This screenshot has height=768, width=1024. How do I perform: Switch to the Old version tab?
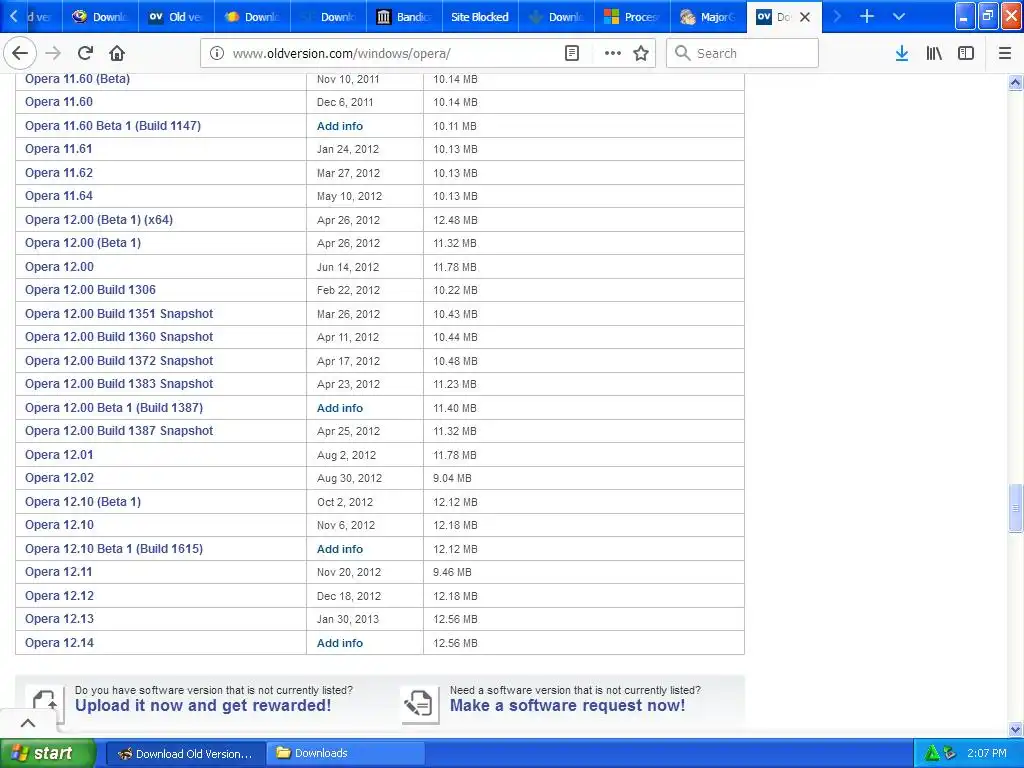[176, 17]
